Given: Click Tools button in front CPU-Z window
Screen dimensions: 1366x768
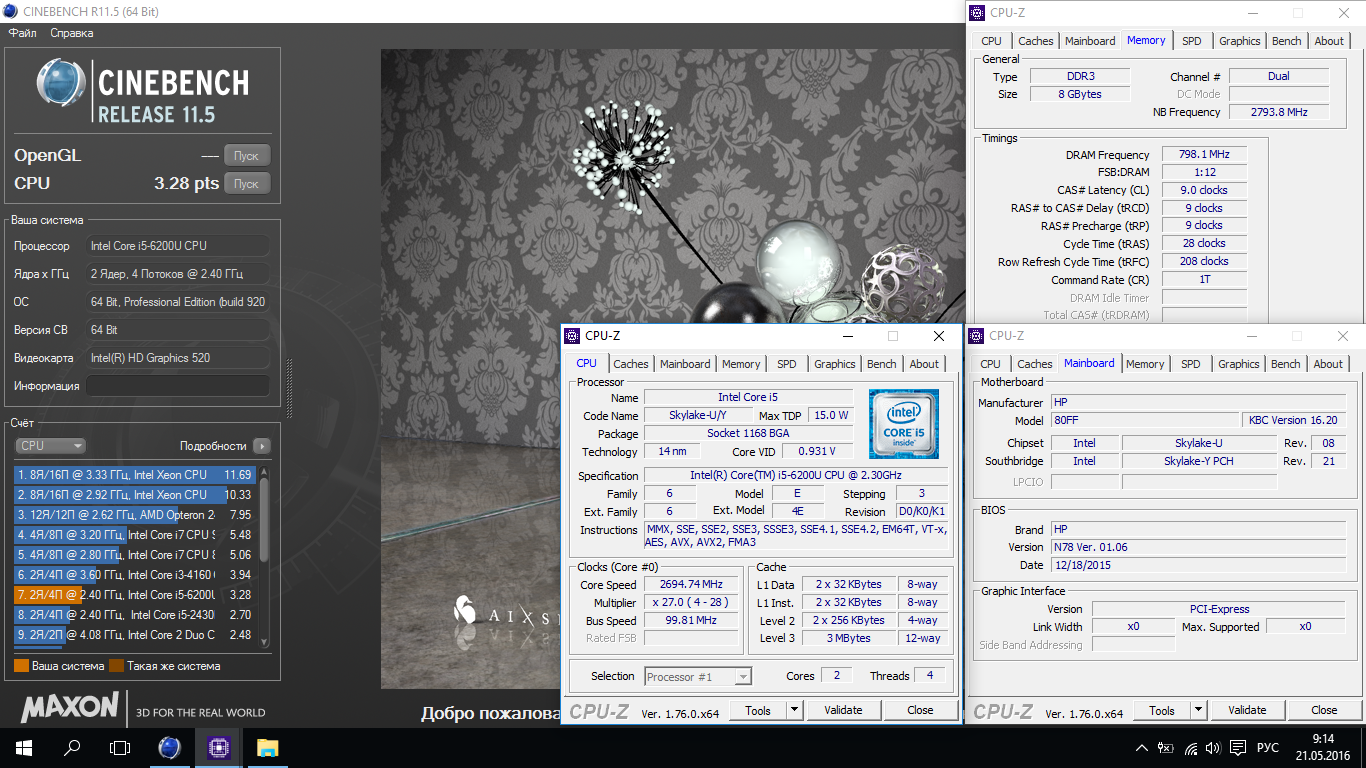Looking at the screenshot, I should click(758, 710).
